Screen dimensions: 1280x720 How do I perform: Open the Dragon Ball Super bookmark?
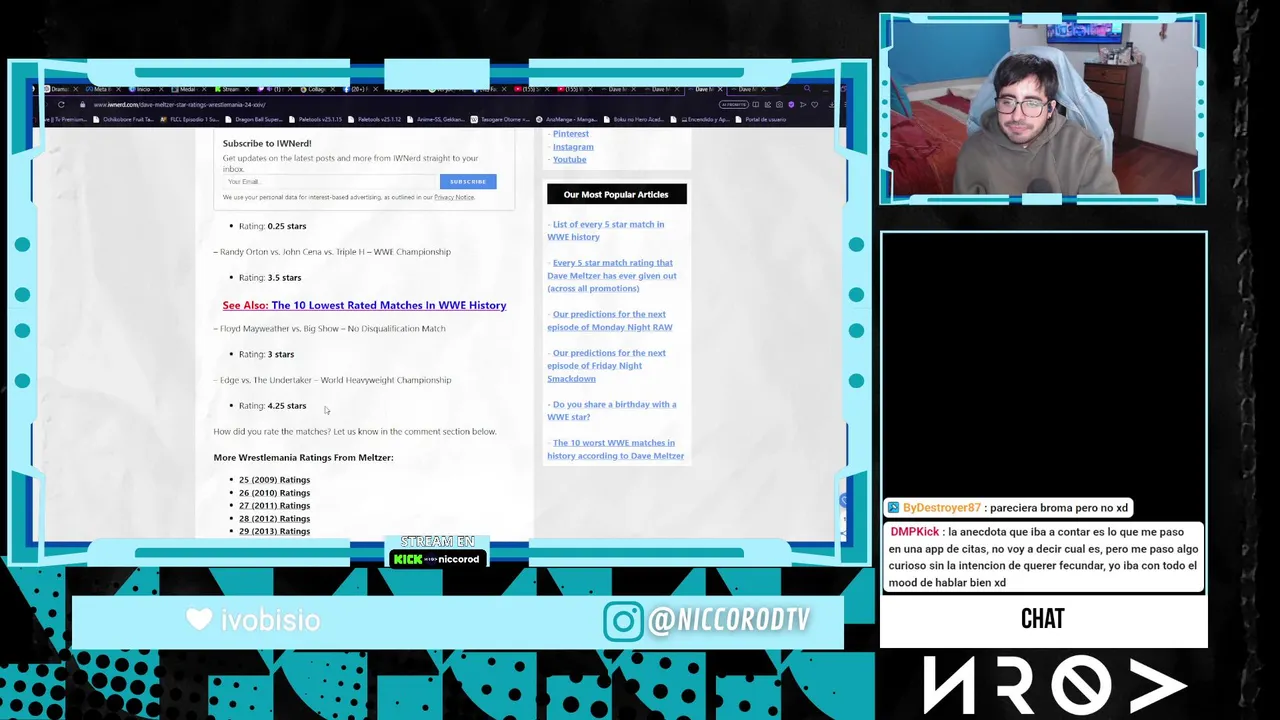(256, 119)
